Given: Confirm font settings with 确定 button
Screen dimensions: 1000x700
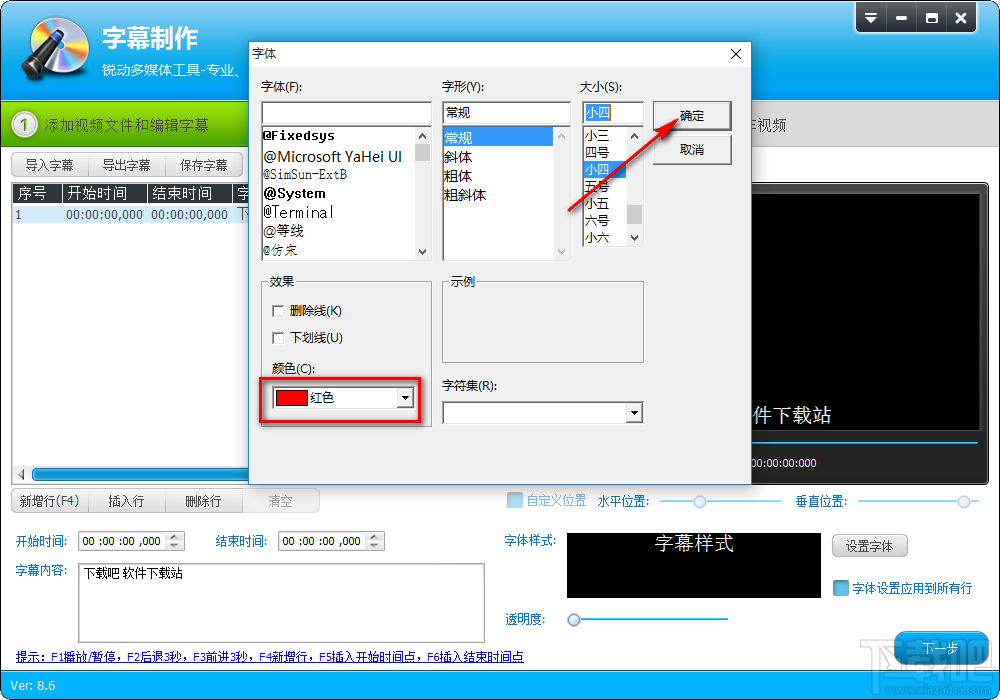Looking at the screenshot, I should [x=691, y=115].
